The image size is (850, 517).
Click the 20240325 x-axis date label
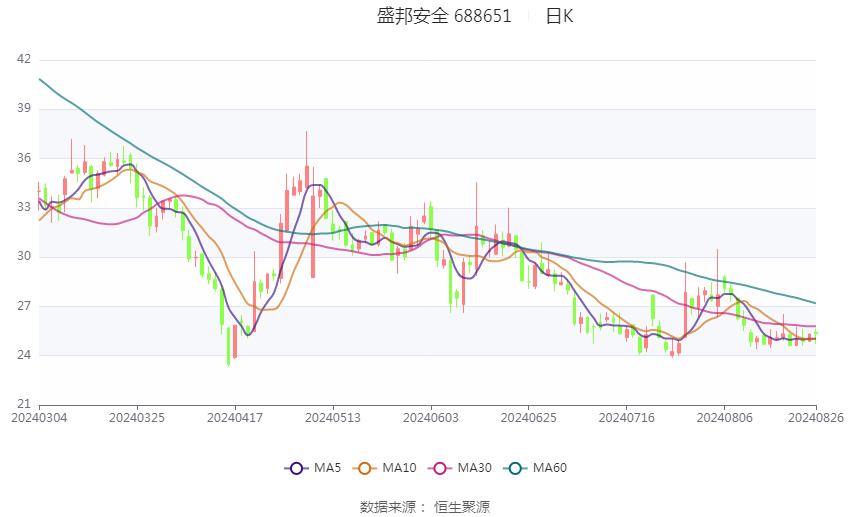pyautogui.click(x=137, y=418)
